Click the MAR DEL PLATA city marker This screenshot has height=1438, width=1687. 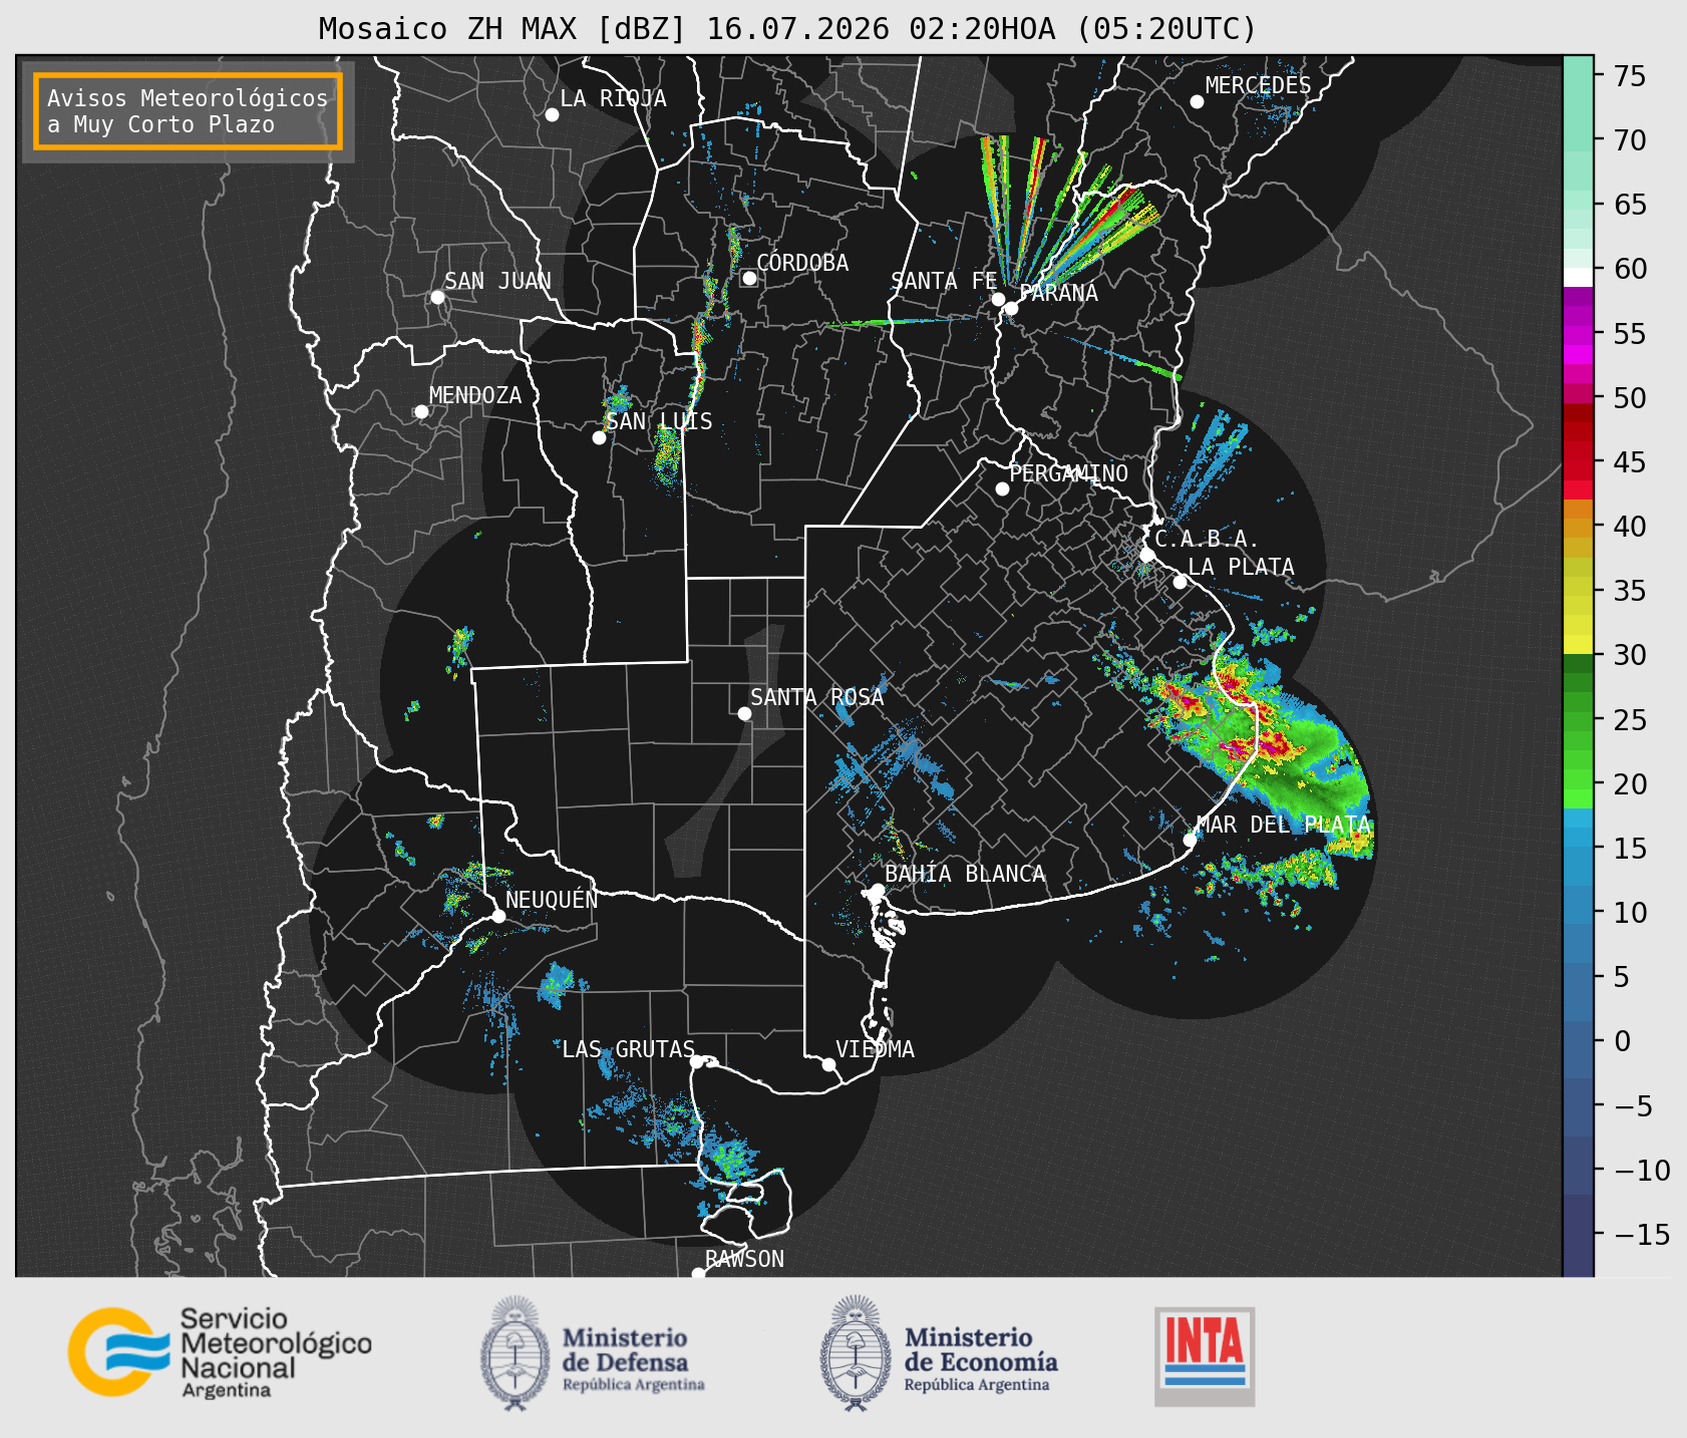coord(1190,839)
